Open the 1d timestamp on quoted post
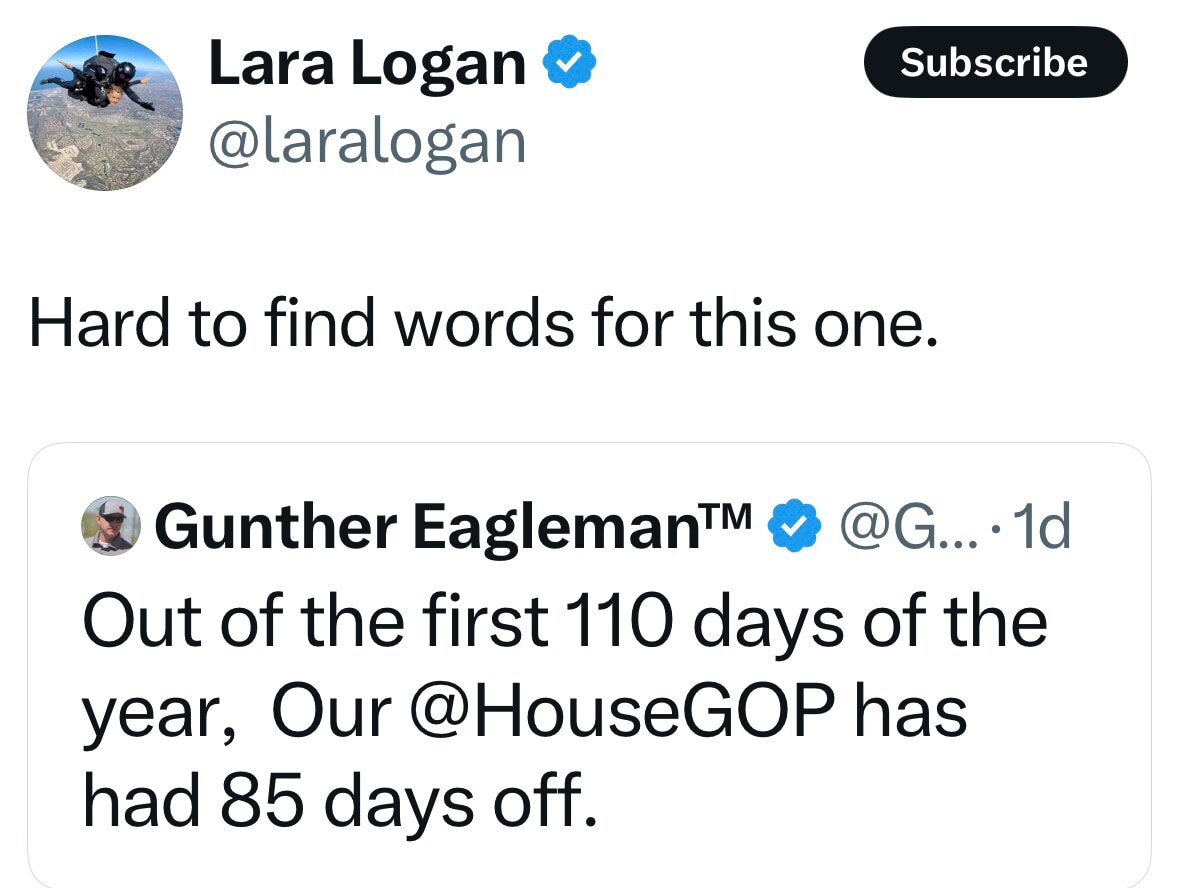 [1040, 528]
